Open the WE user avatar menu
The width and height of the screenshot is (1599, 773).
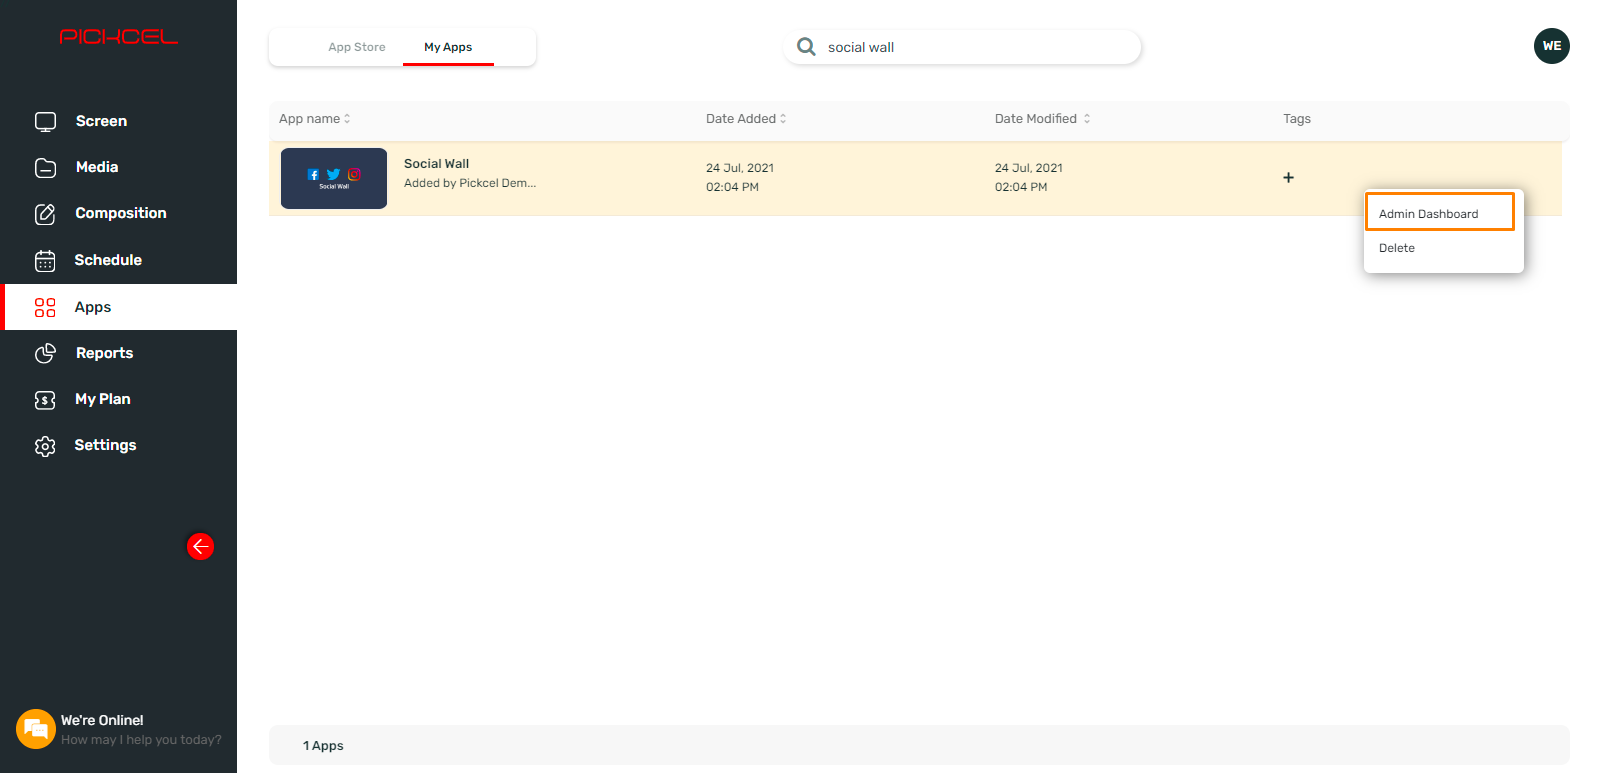1551,46
